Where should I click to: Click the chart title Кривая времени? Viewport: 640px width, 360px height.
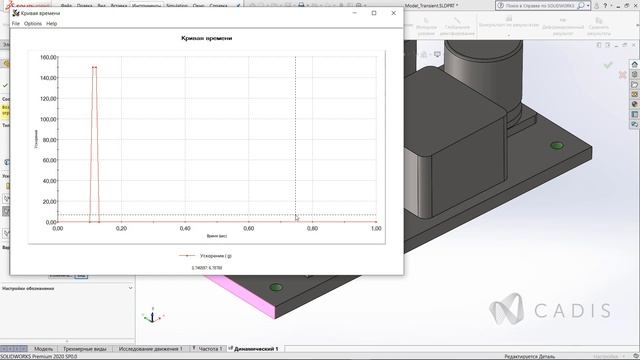coord(207,38)
